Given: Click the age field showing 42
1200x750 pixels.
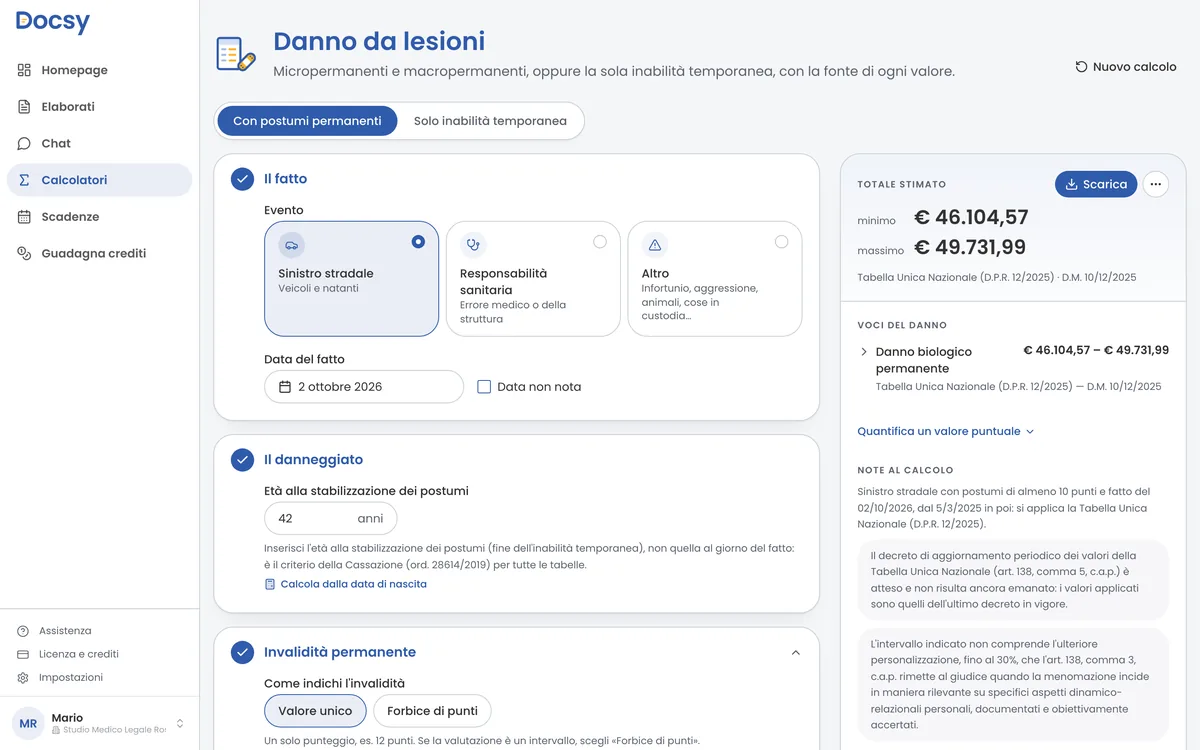Looking at the screenshot, I should pyautogui.click(x=330, y=519).
